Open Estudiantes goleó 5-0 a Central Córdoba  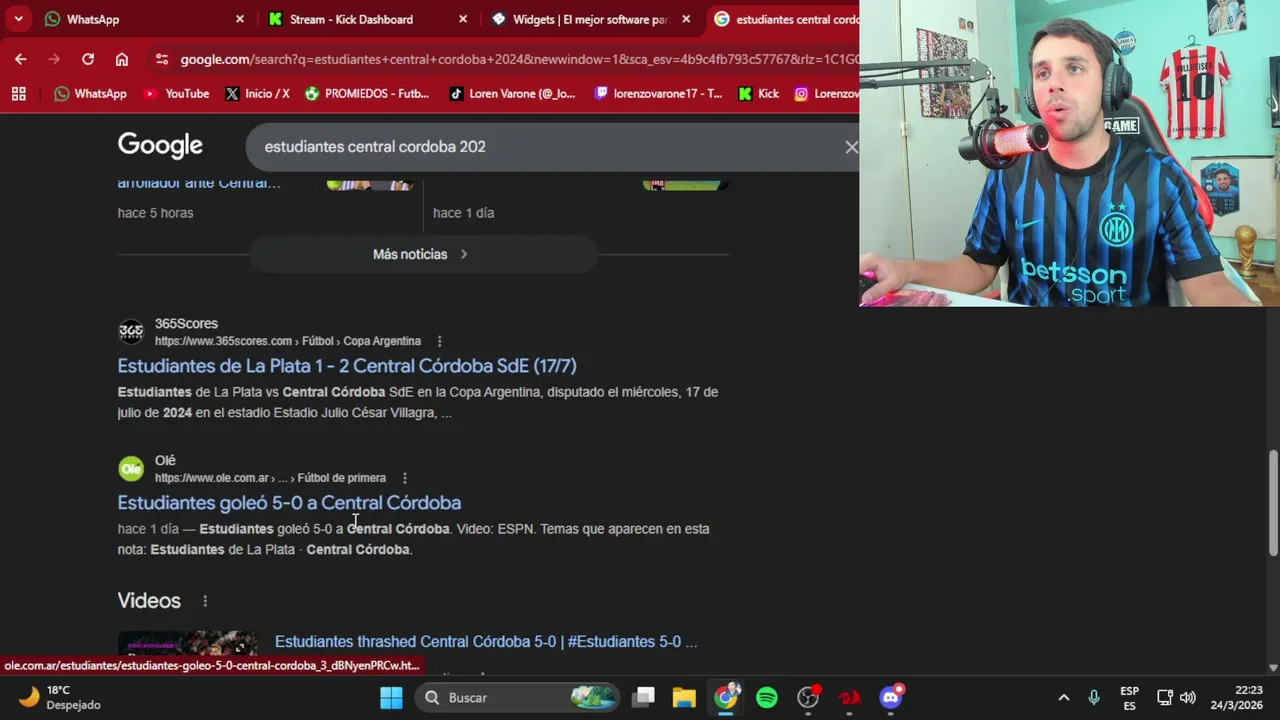[289, 503]
